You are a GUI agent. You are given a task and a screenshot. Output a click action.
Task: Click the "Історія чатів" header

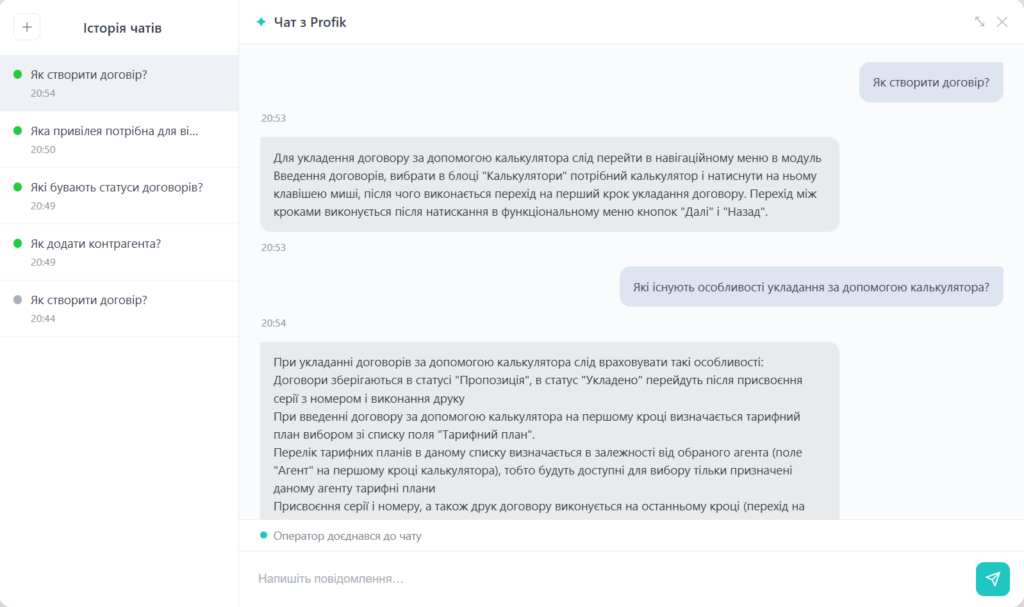(x=122, y=28)
